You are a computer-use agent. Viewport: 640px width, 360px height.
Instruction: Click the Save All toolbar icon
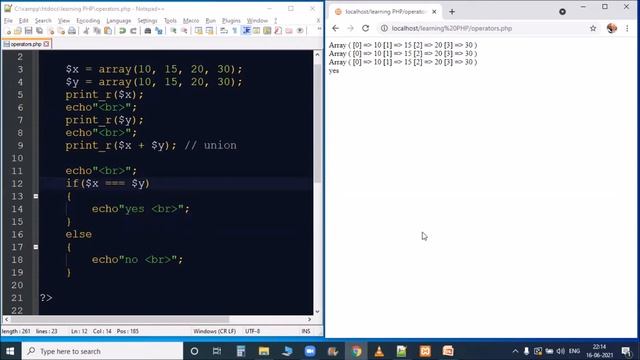(40, 31)
